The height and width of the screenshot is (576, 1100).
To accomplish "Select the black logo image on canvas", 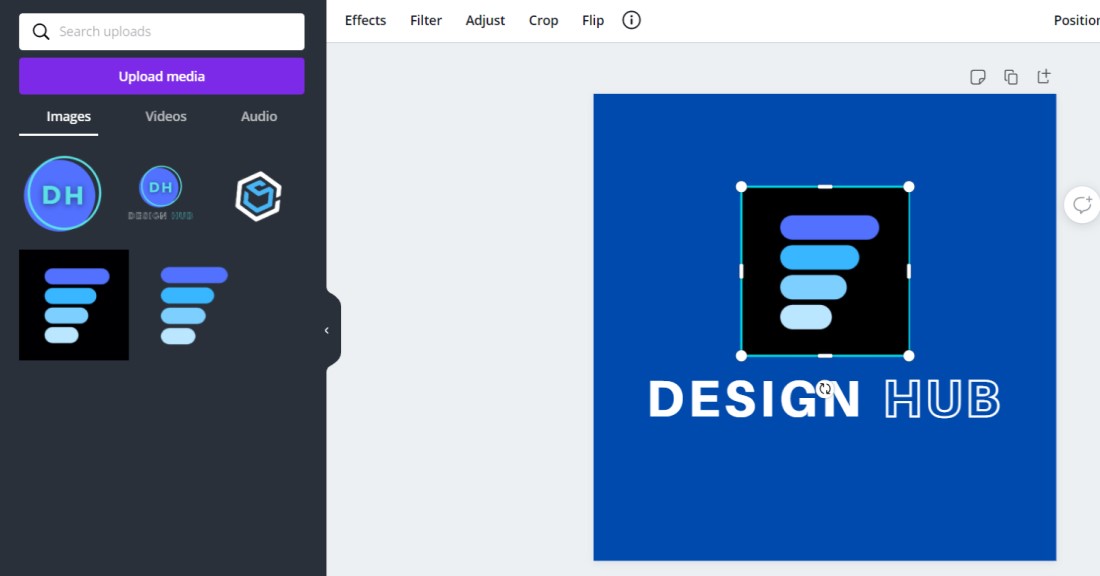I will point(825,271).
